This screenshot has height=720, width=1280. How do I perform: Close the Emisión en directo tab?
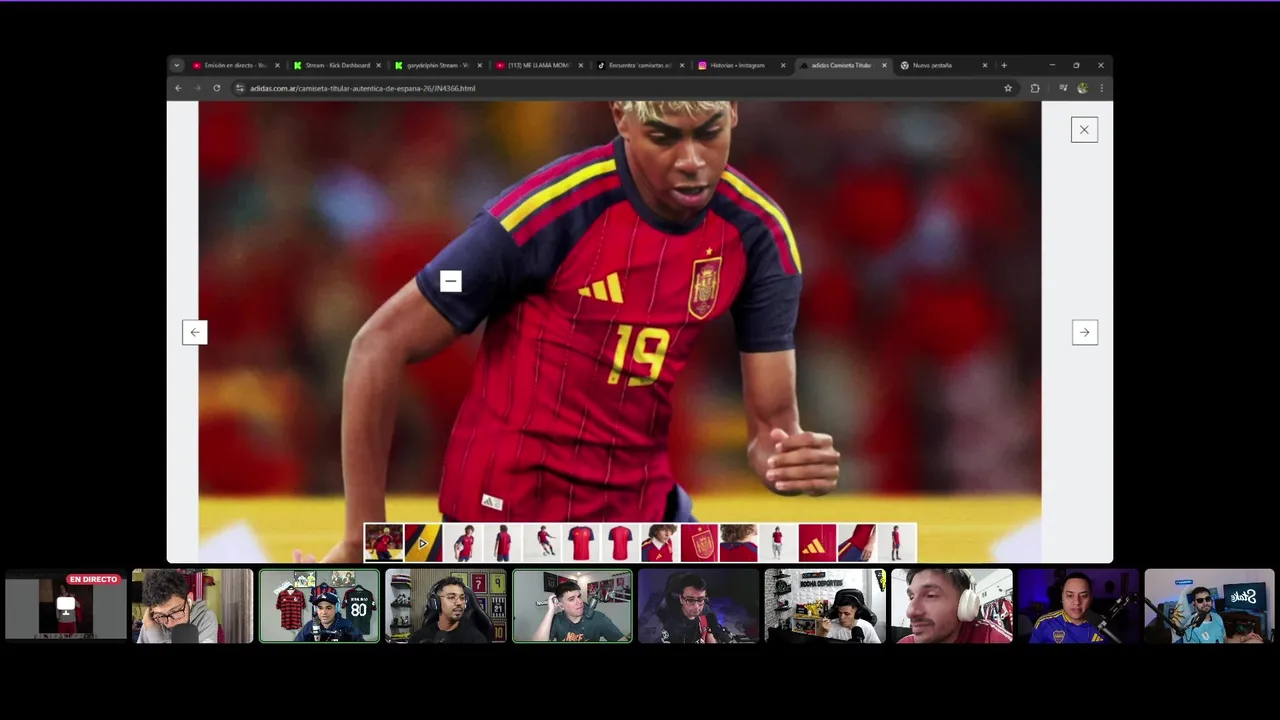[x=277, y=65]
